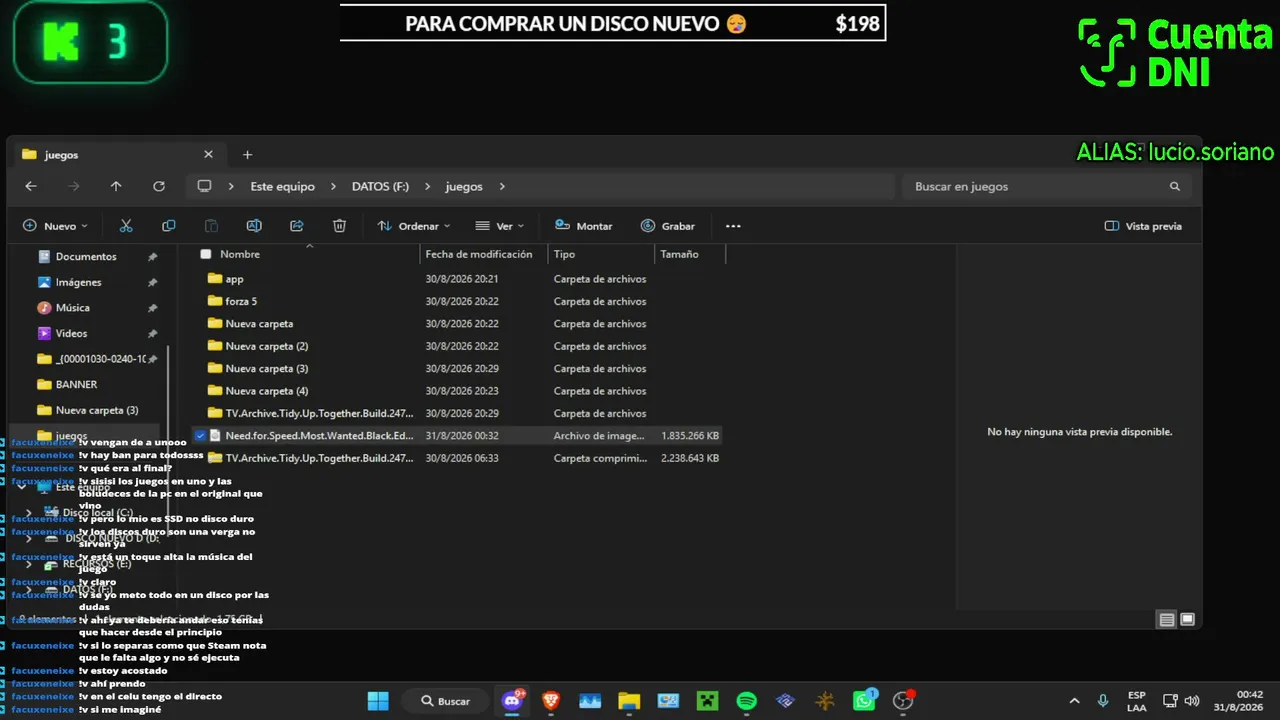Viewport: 1280px width, 720px height.
Task: Open BANNER folder in the sidebar
Action: click(76, 384)
